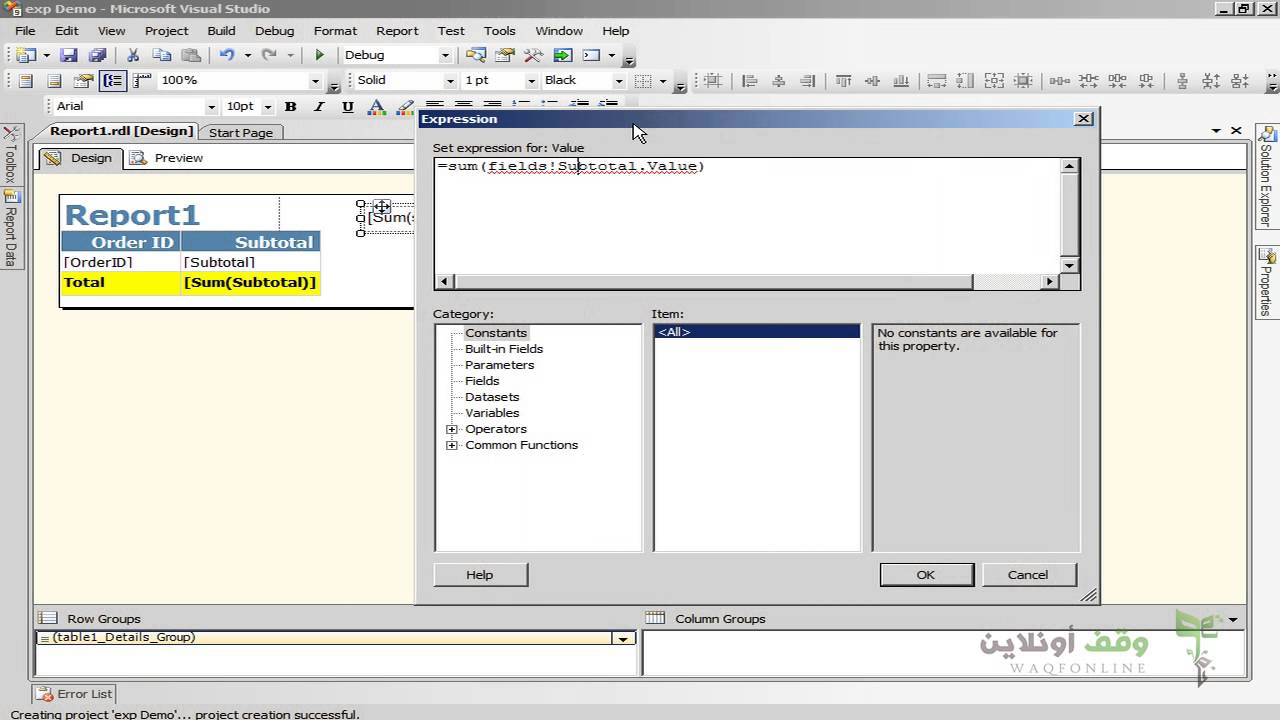Open the table1_Details_Group row group dropdown
The width and height of the screenshot is (1280, 720).
pyautogui.click(x=623, y=638)
